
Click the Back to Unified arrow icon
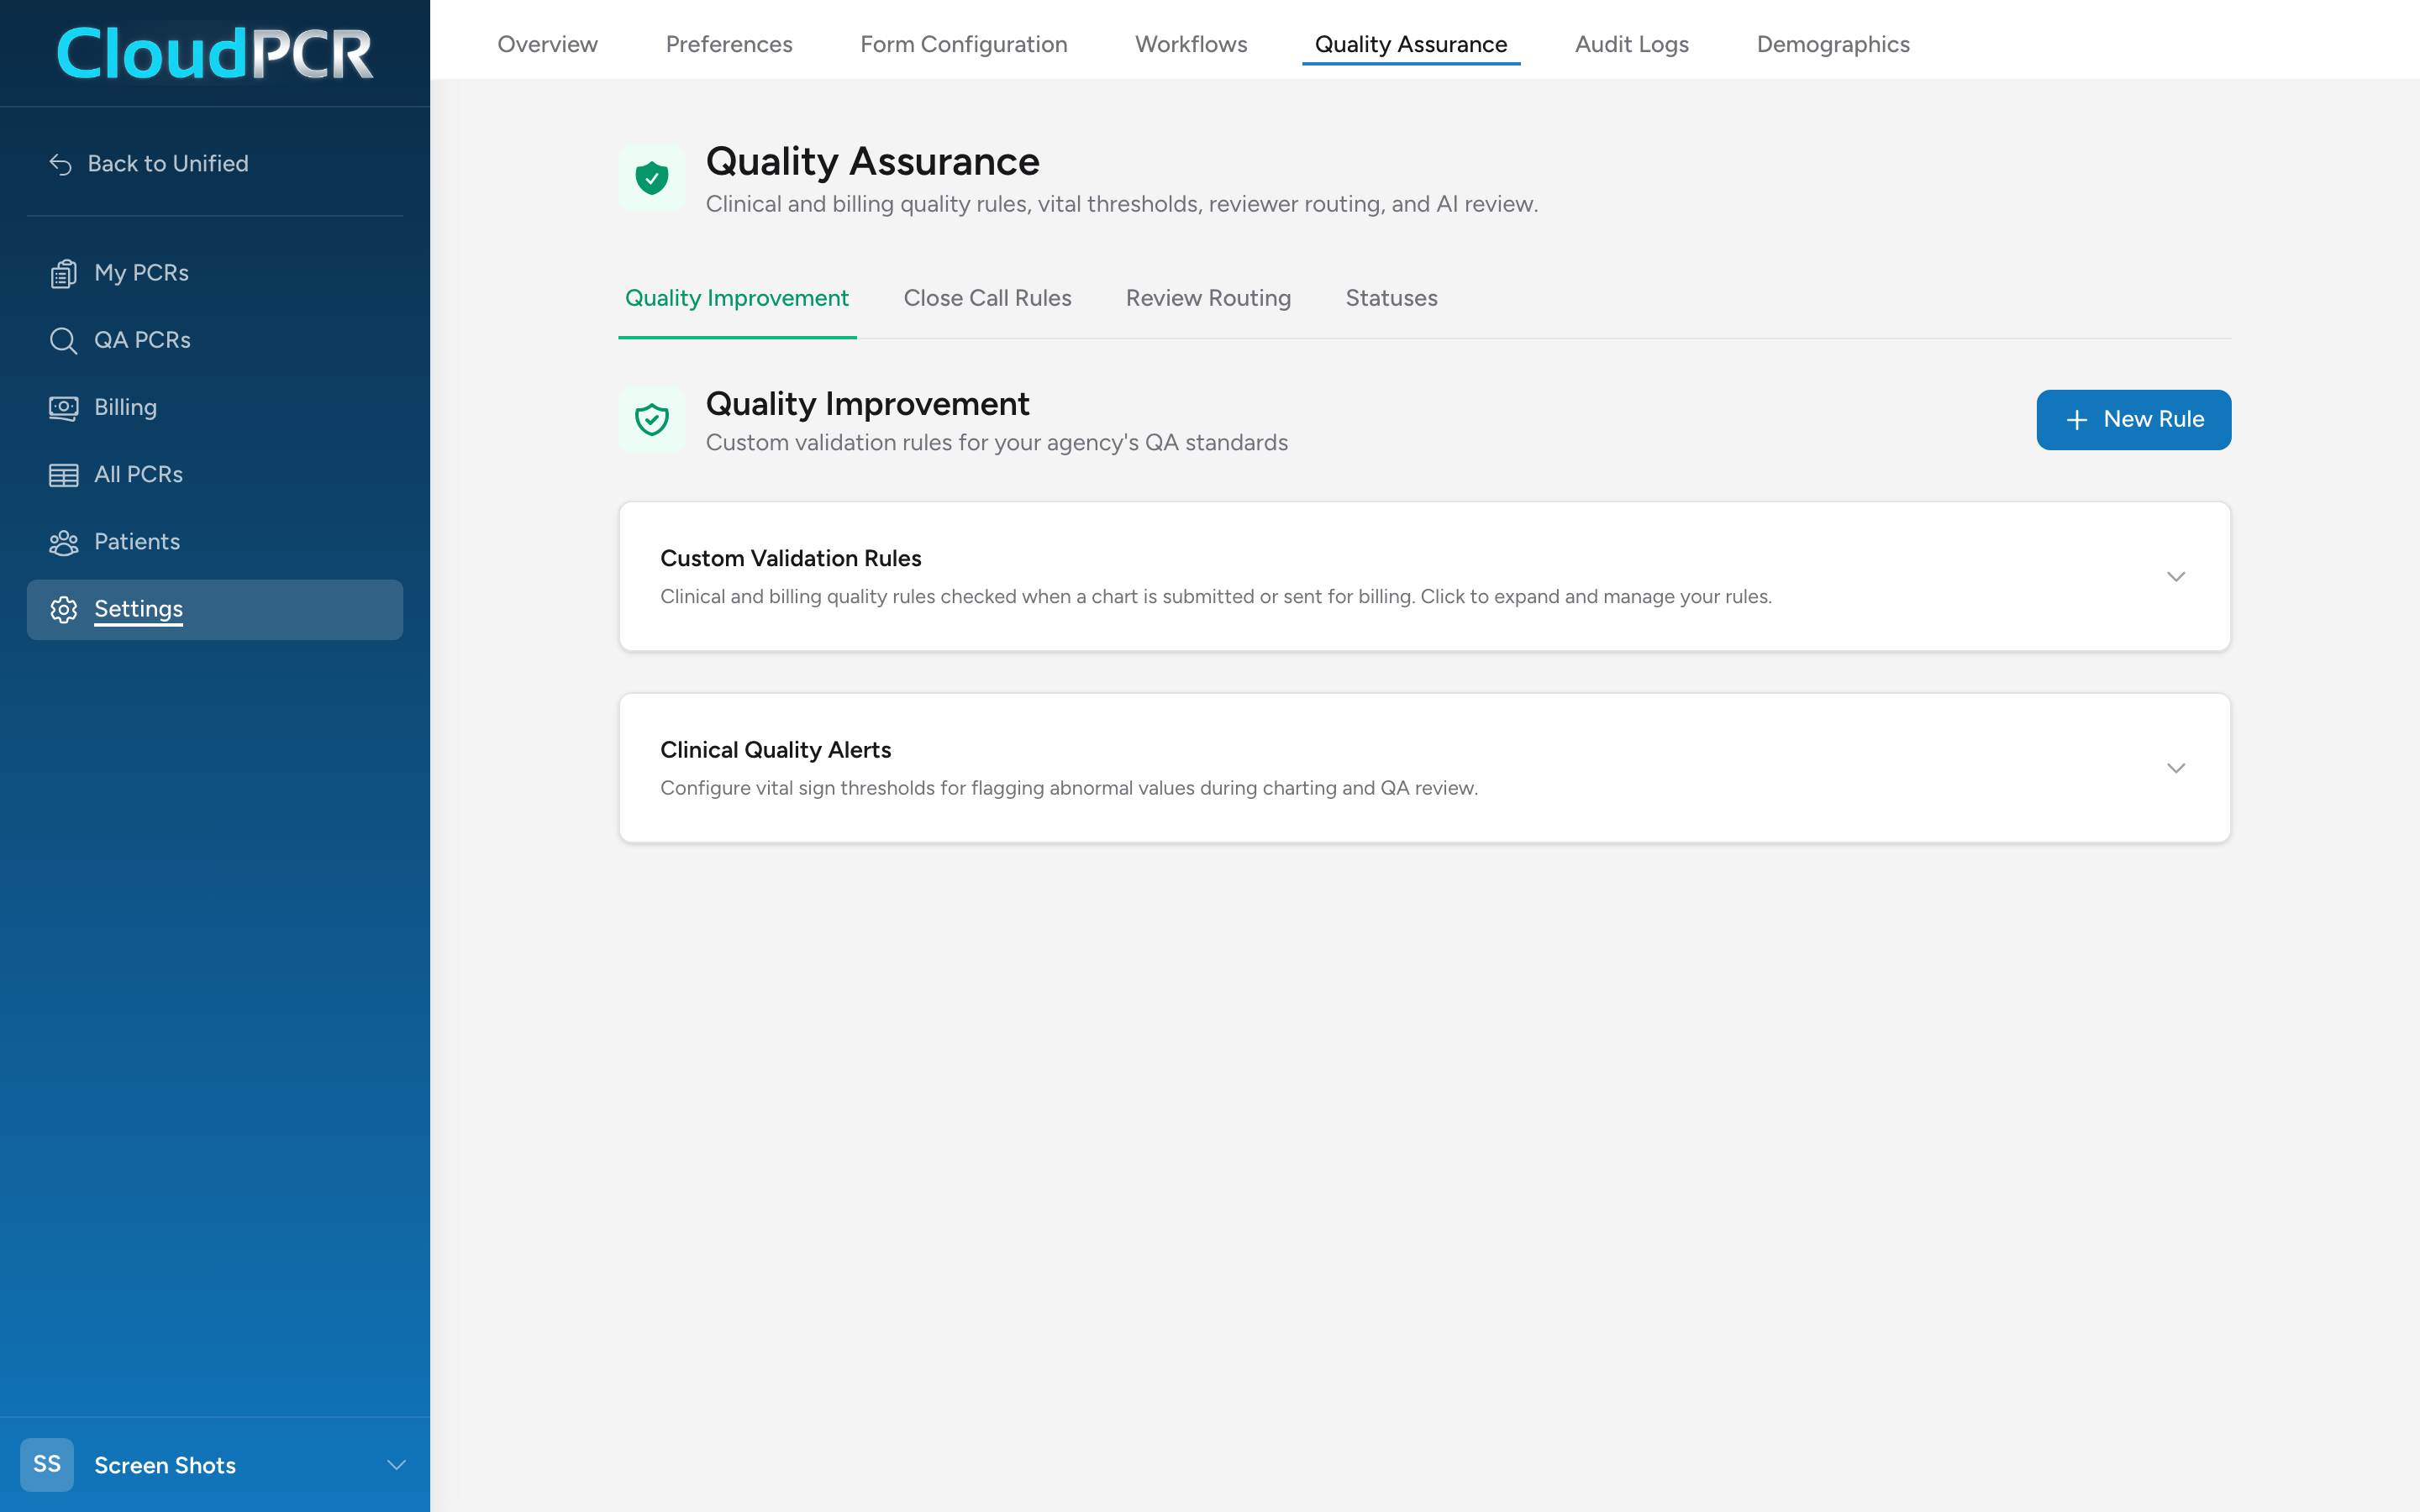(x=61, y=164)
